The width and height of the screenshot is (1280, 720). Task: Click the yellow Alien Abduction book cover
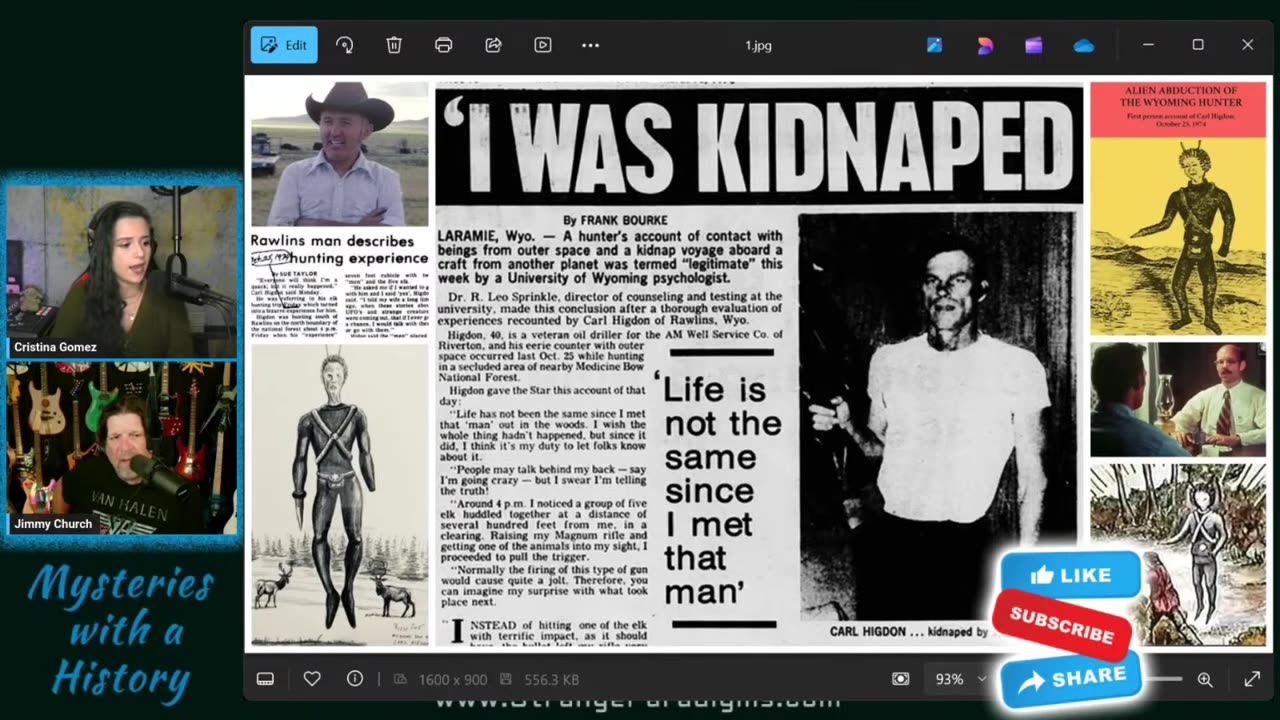1178,208
